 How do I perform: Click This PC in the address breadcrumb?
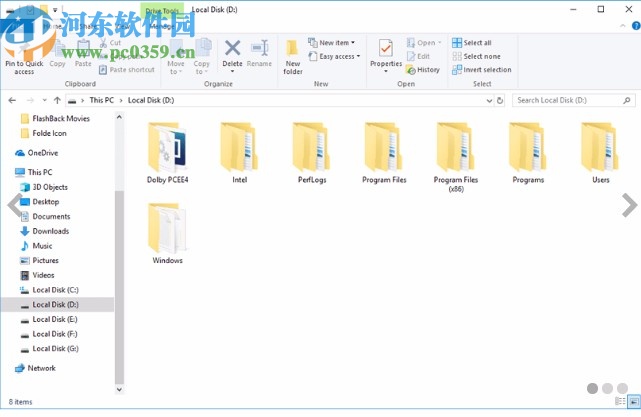[102, 100]
